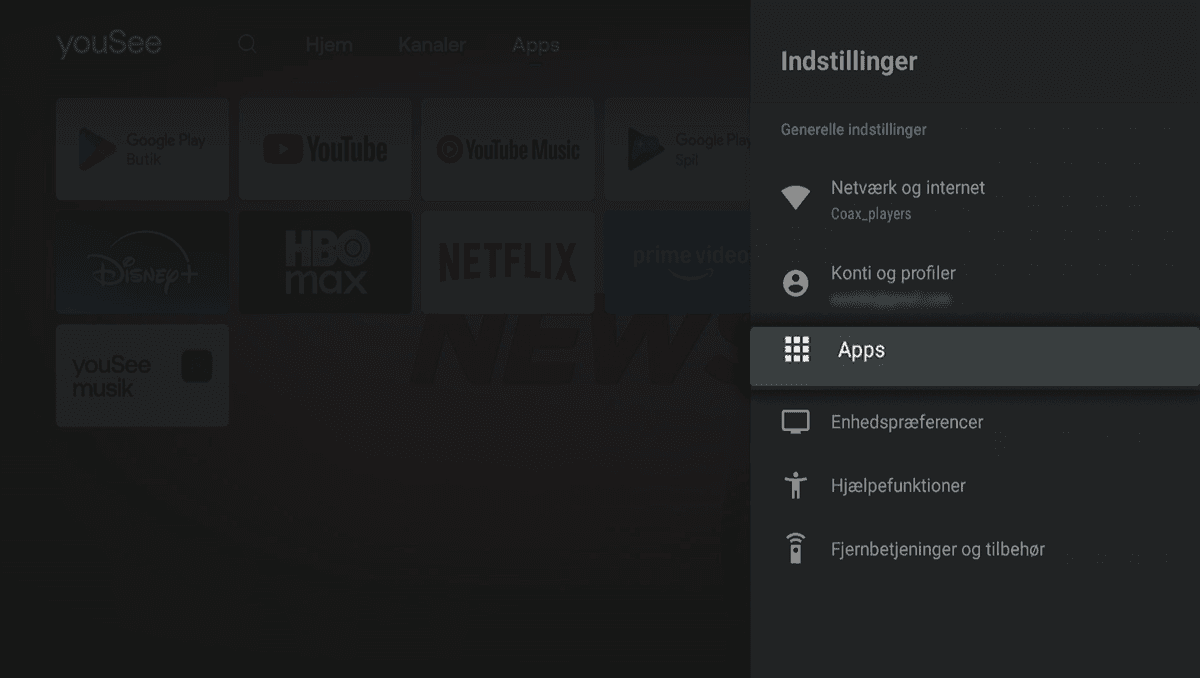
Task: Click the monitor icon for Enhedspræferencer
Action: [x=795, y=422]
